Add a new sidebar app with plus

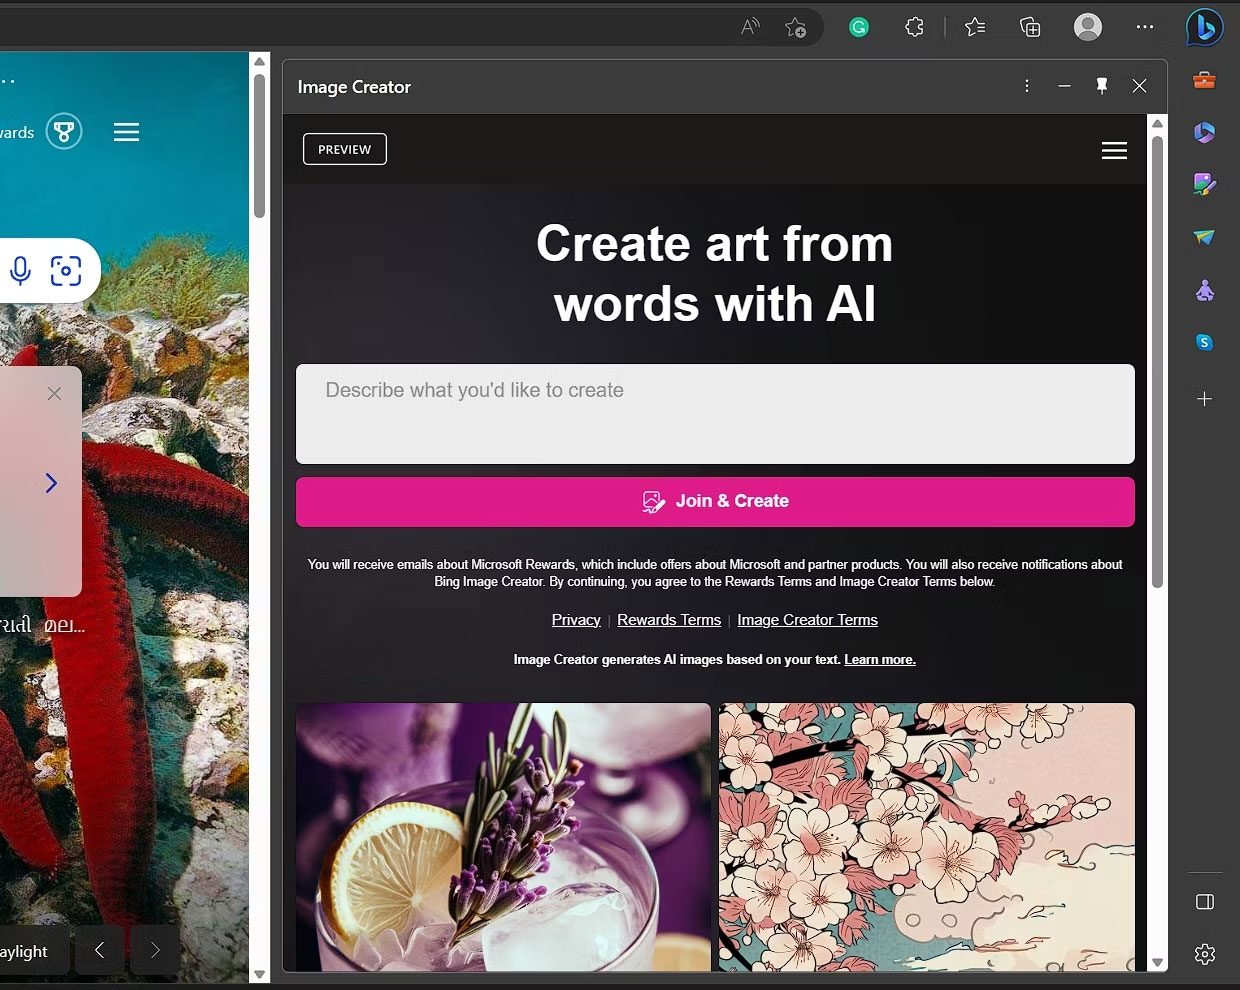tap(1204, 399)
